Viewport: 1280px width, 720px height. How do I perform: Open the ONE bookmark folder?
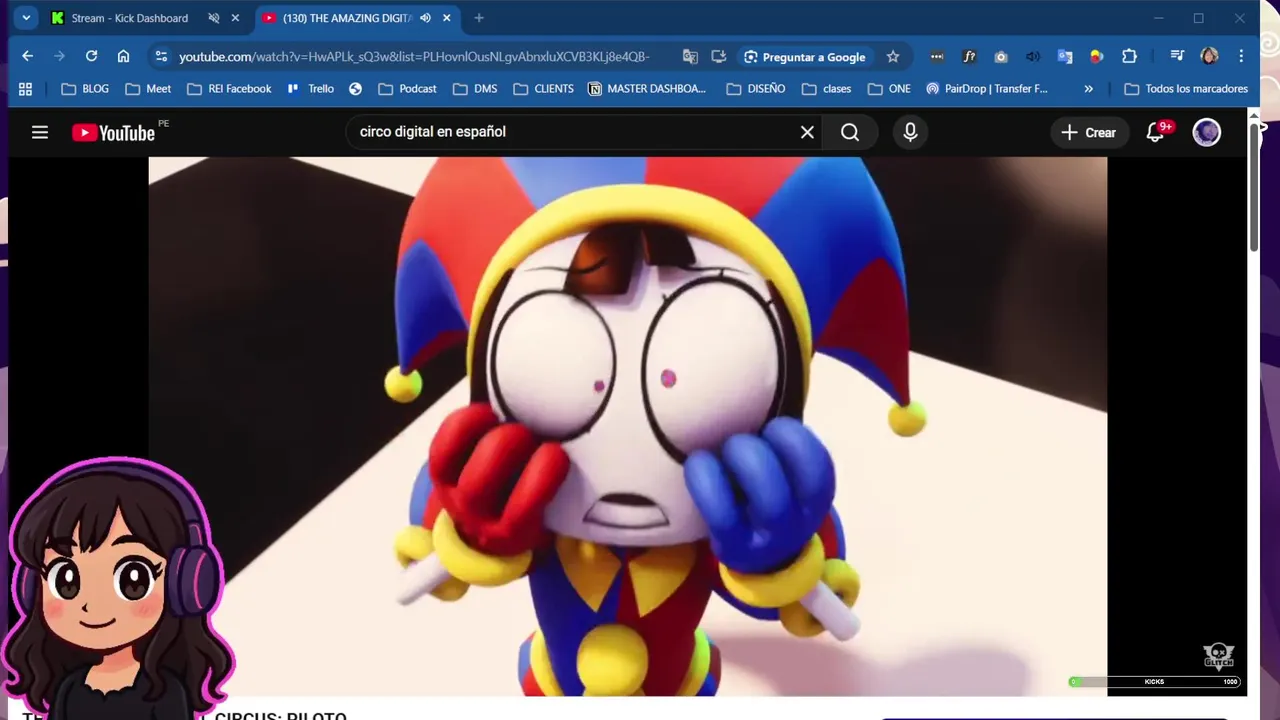889,89
